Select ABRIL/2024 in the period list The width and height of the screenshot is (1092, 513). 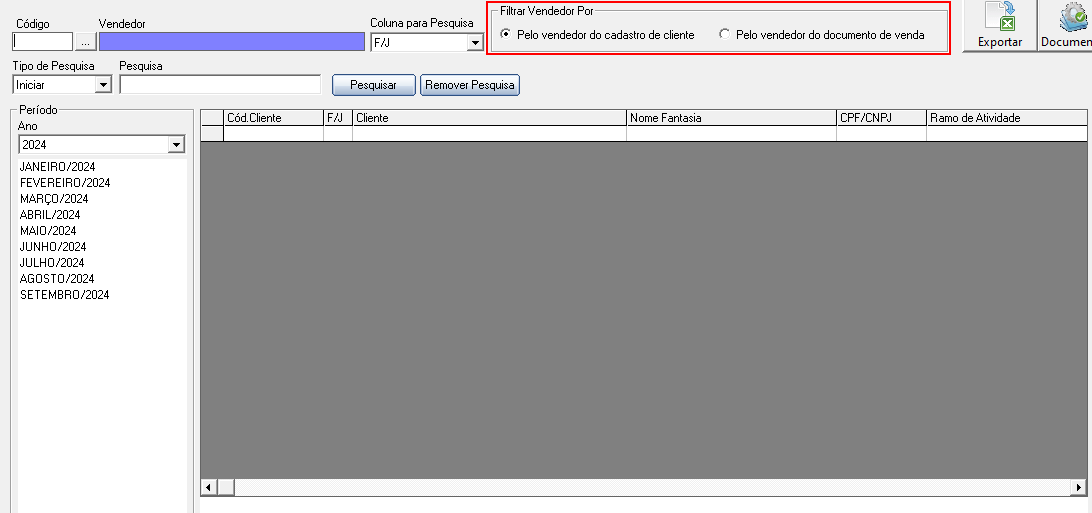point(50,215)
